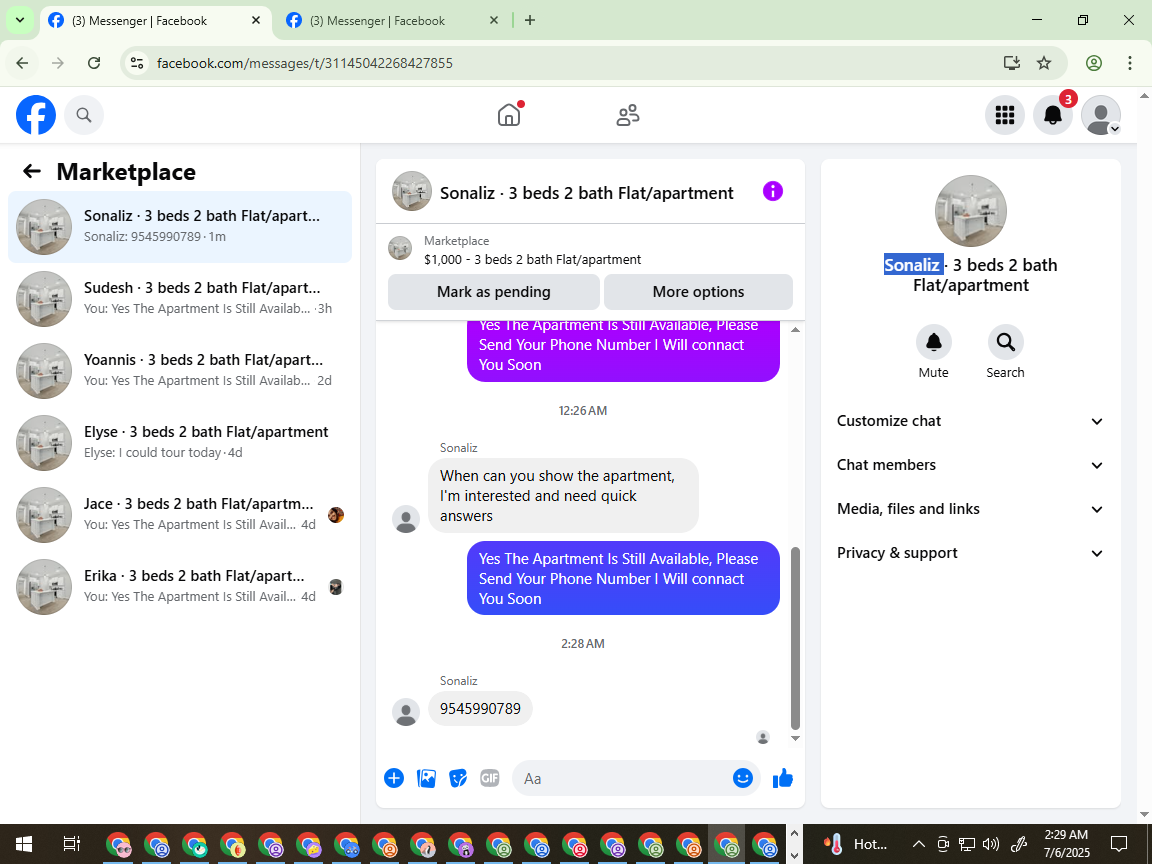Choose a GIF icon

pyautogui.click(x=489, y=778)
